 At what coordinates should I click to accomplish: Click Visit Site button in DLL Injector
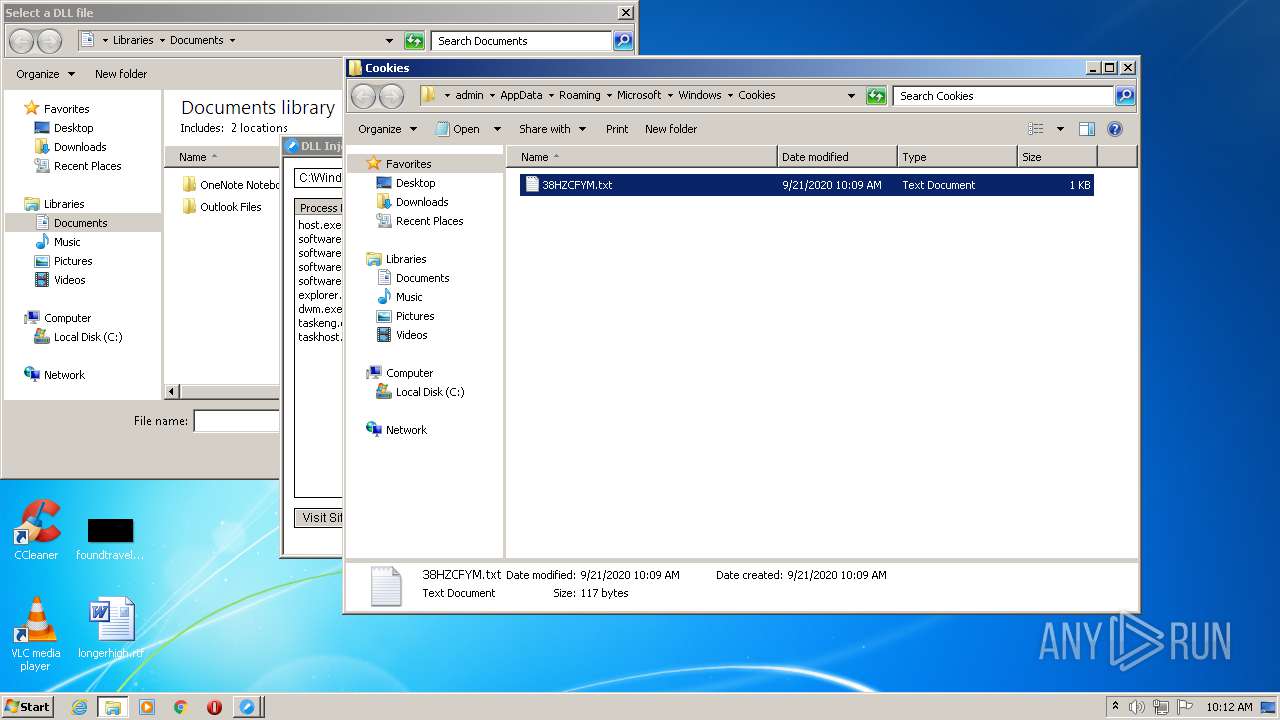pyautogui.click(x=320, y=518)
